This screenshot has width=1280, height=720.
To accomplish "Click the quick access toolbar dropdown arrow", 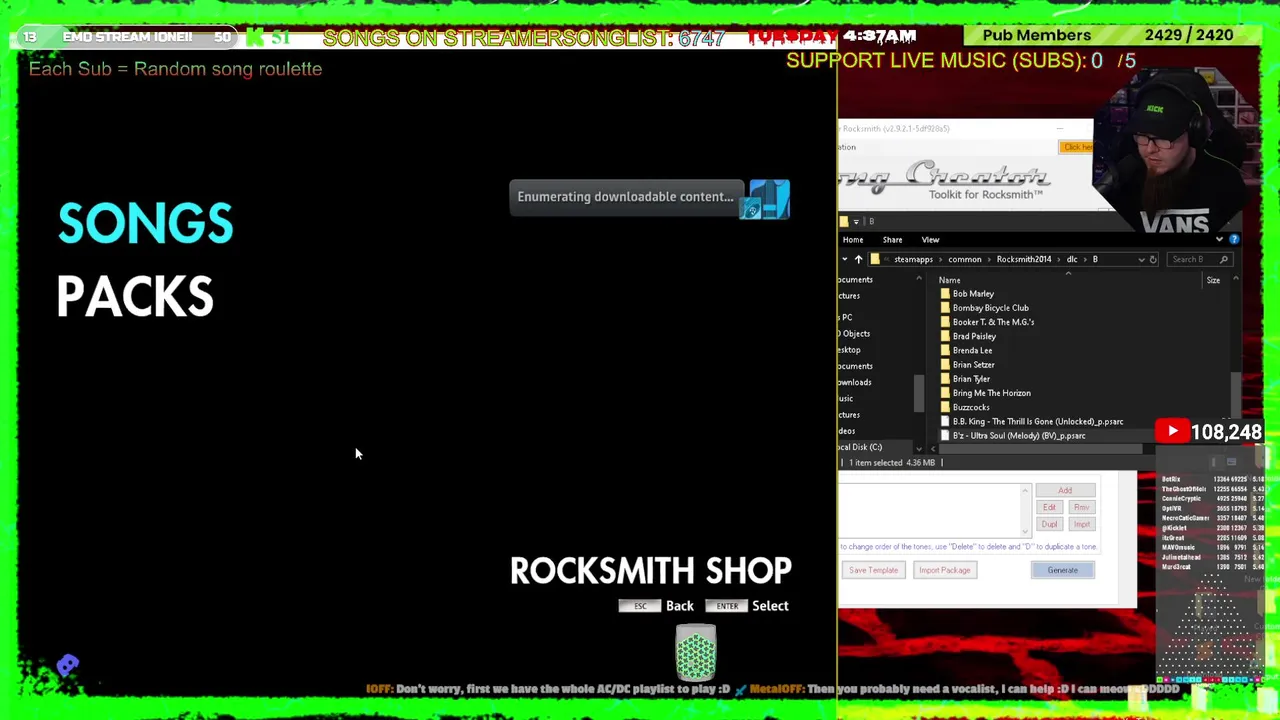I will [x=856, y=222].
